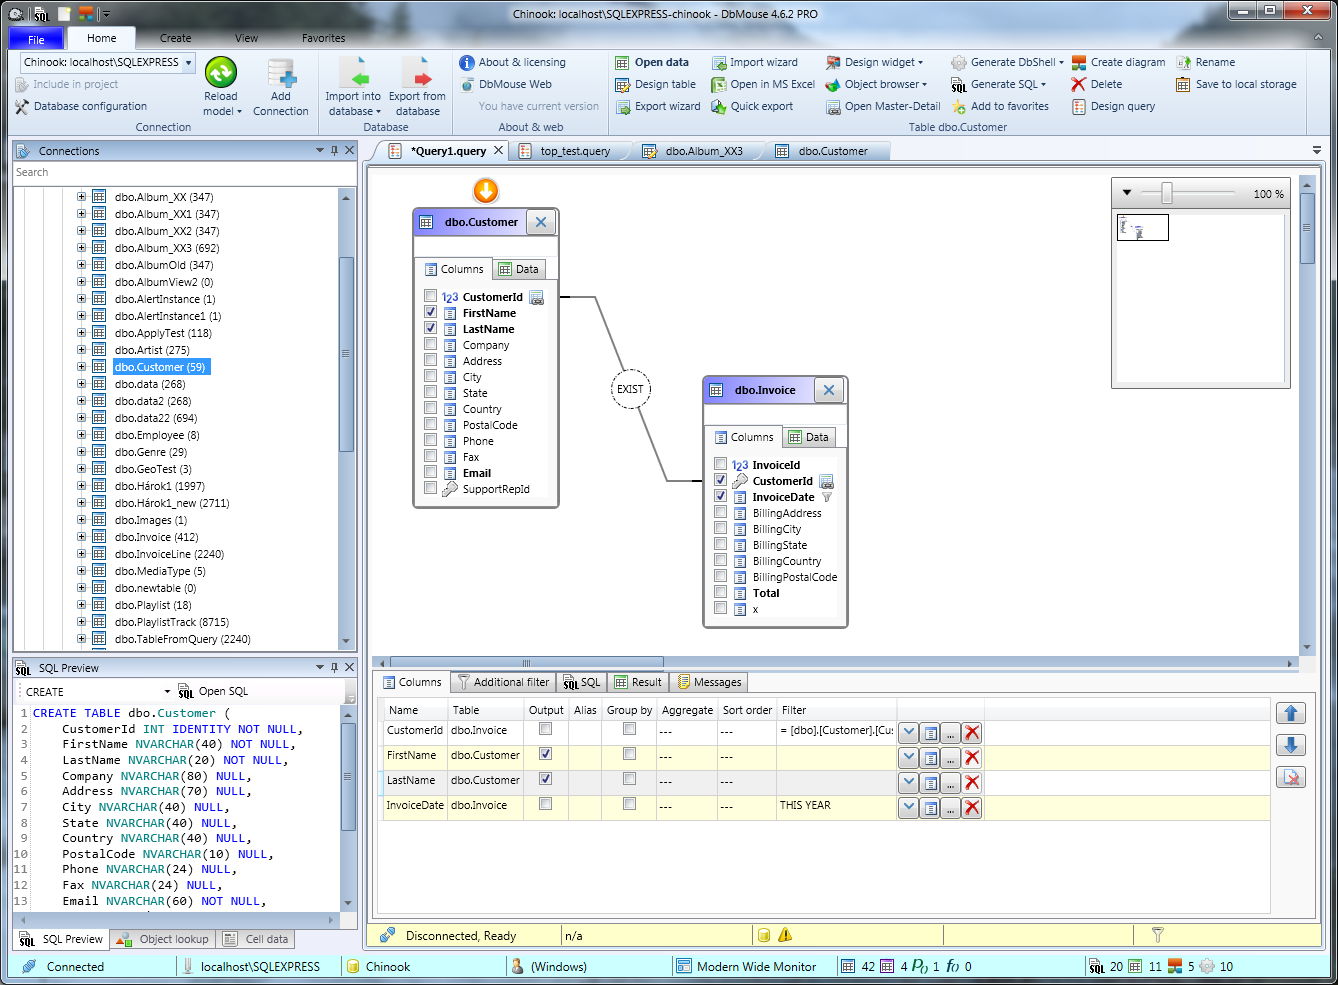
Task: Open the connection dropdown Chinook: localhost\SQLEXPRESS
Action: pyautogui.click(x=188, y=62)
